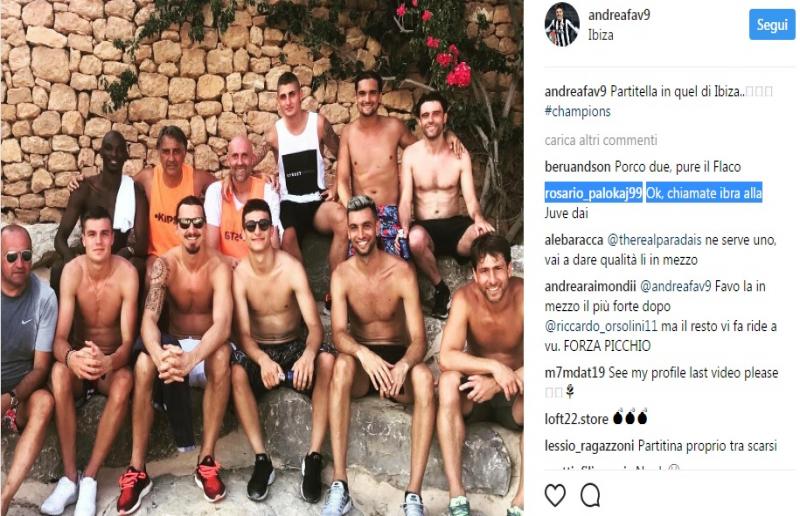This screenshot has width=800, height=516.
Task: Open andreafav9's profile picture avatar
Action: pyautogui.click(x=562, y=24)
